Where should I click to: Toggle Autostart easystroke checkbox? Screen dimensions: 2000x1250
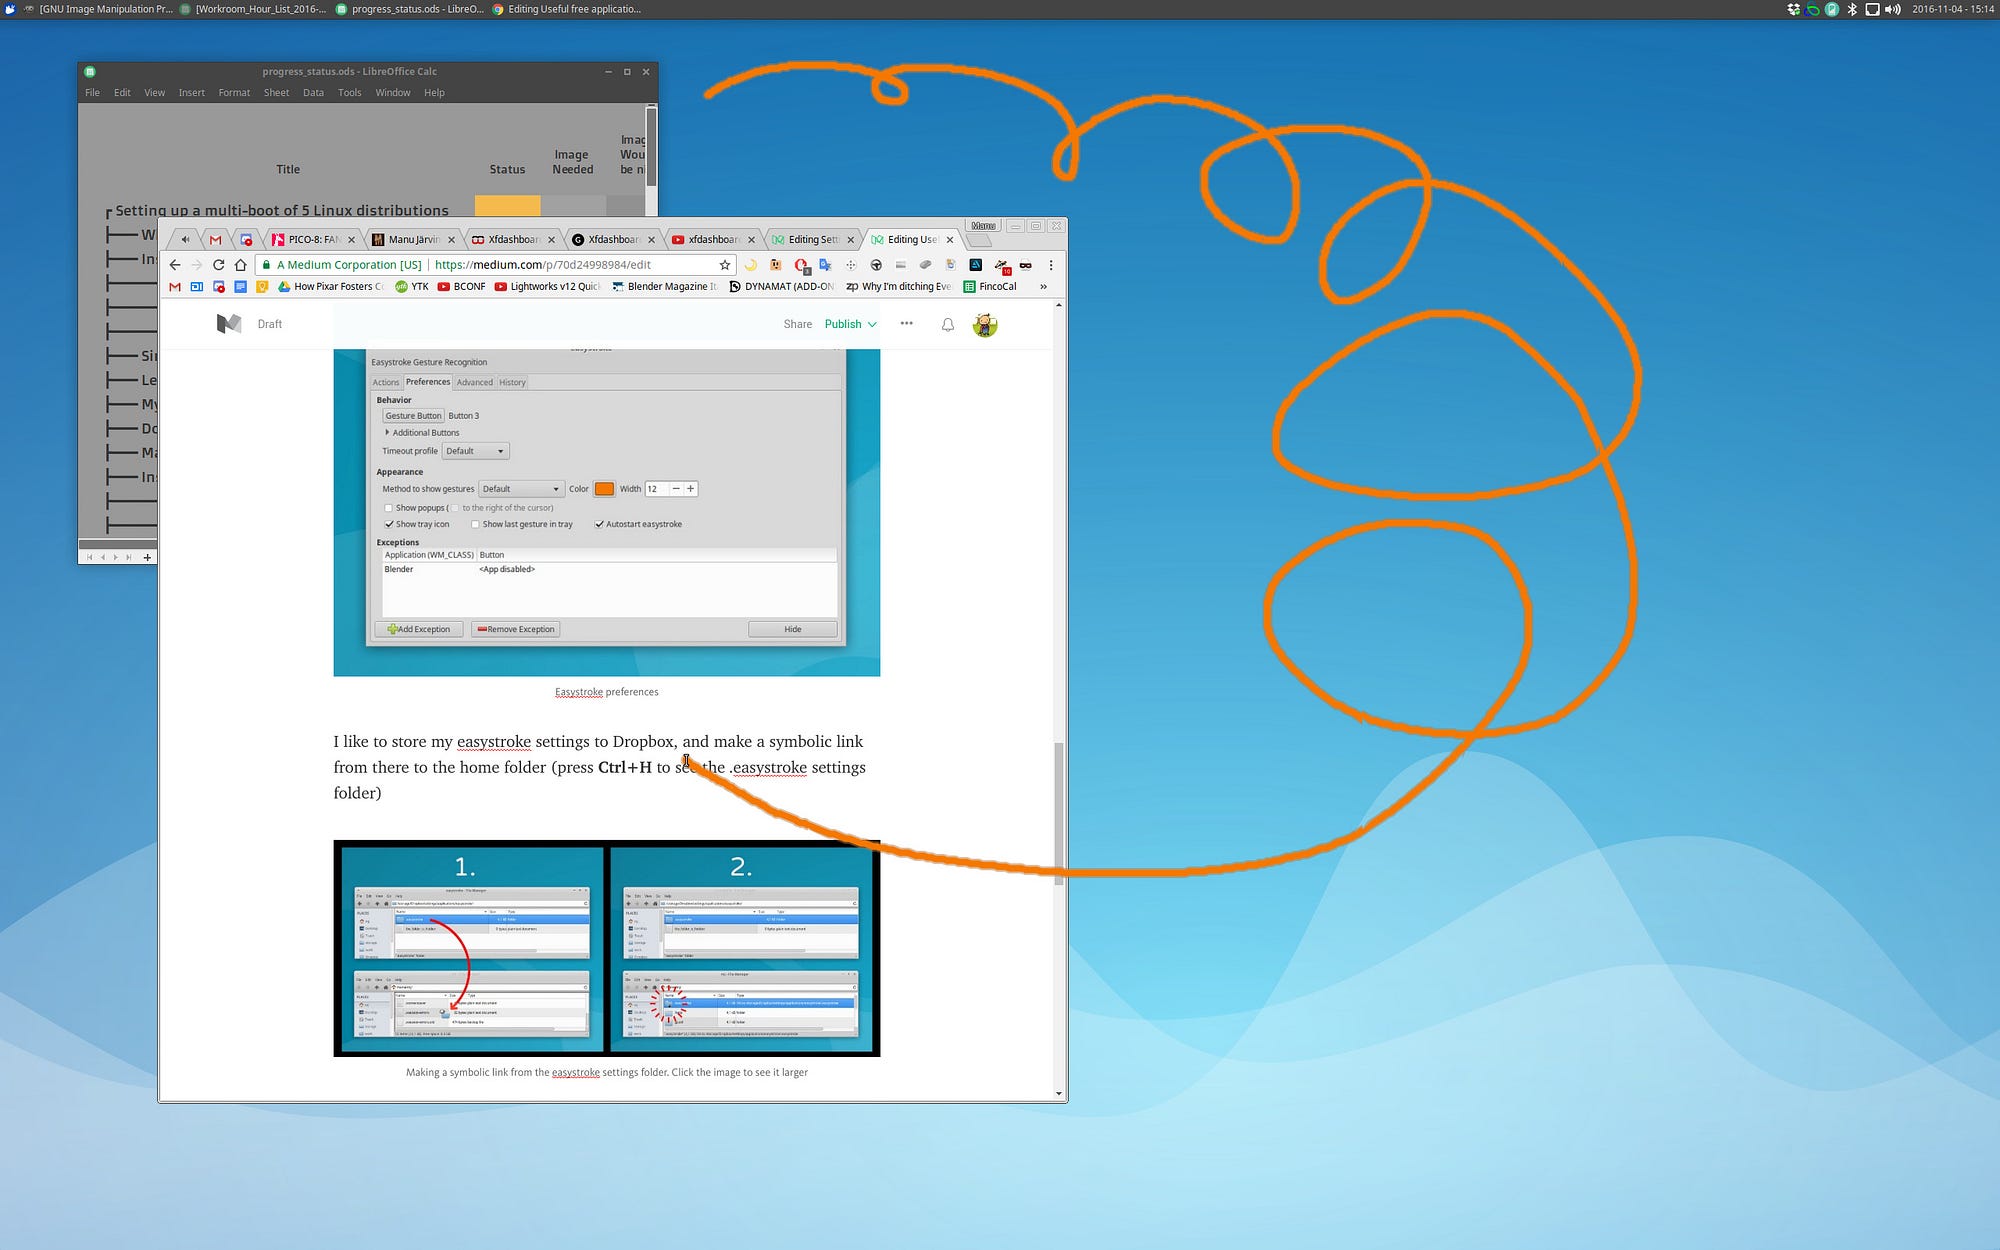599,524
